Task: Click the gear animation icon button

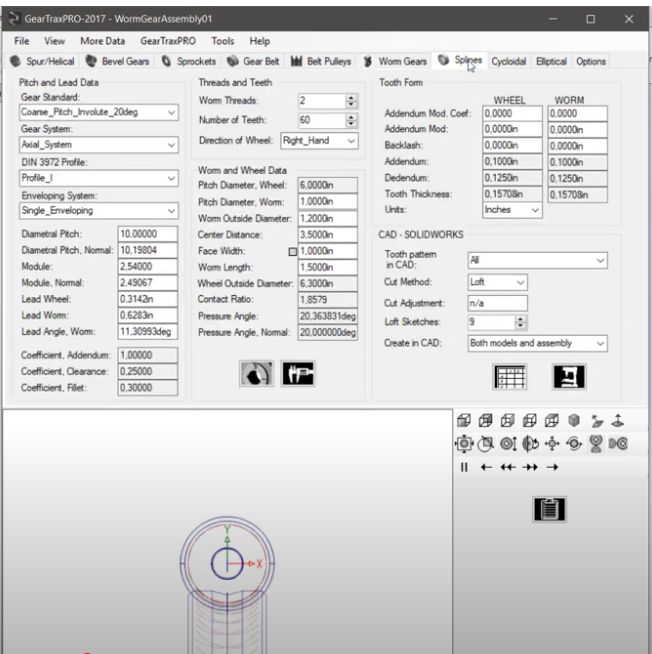Action: pos(257,373)
